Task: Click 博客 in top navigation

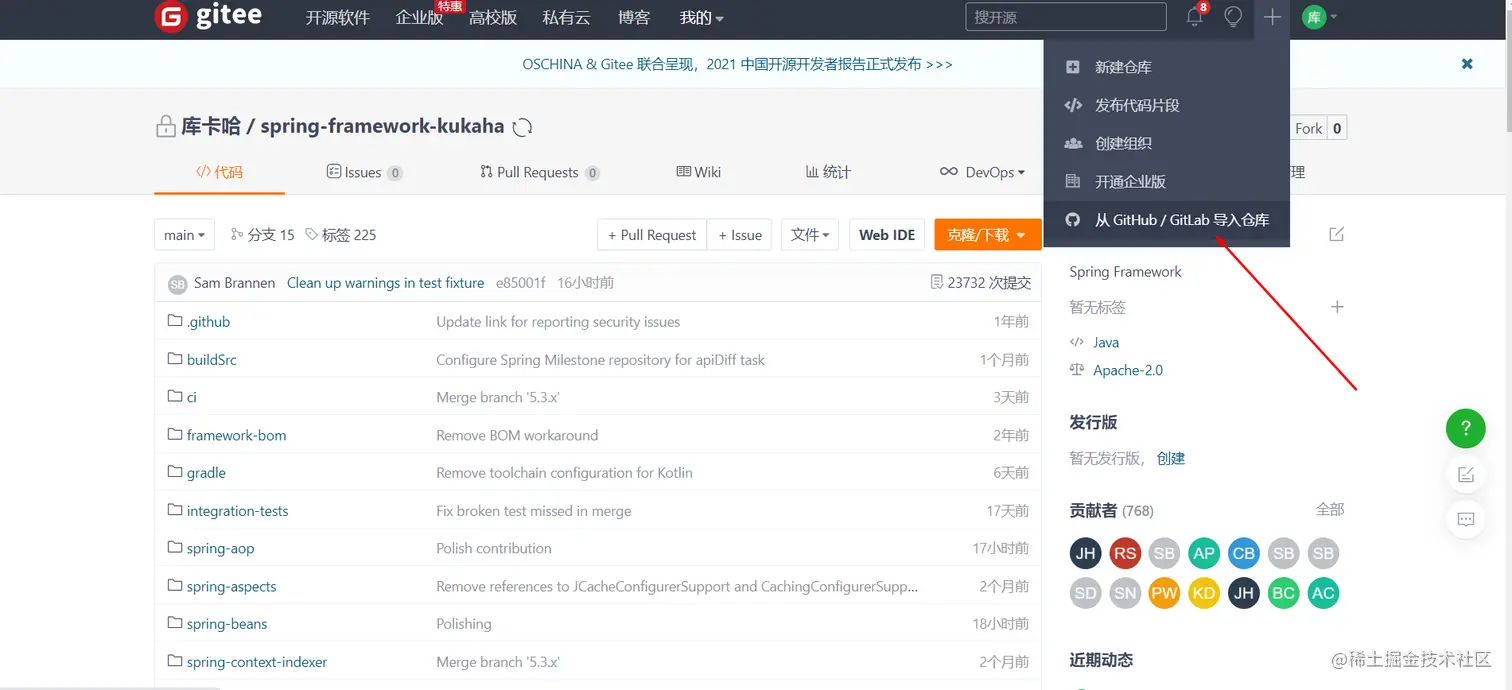Action: (634, 17)
